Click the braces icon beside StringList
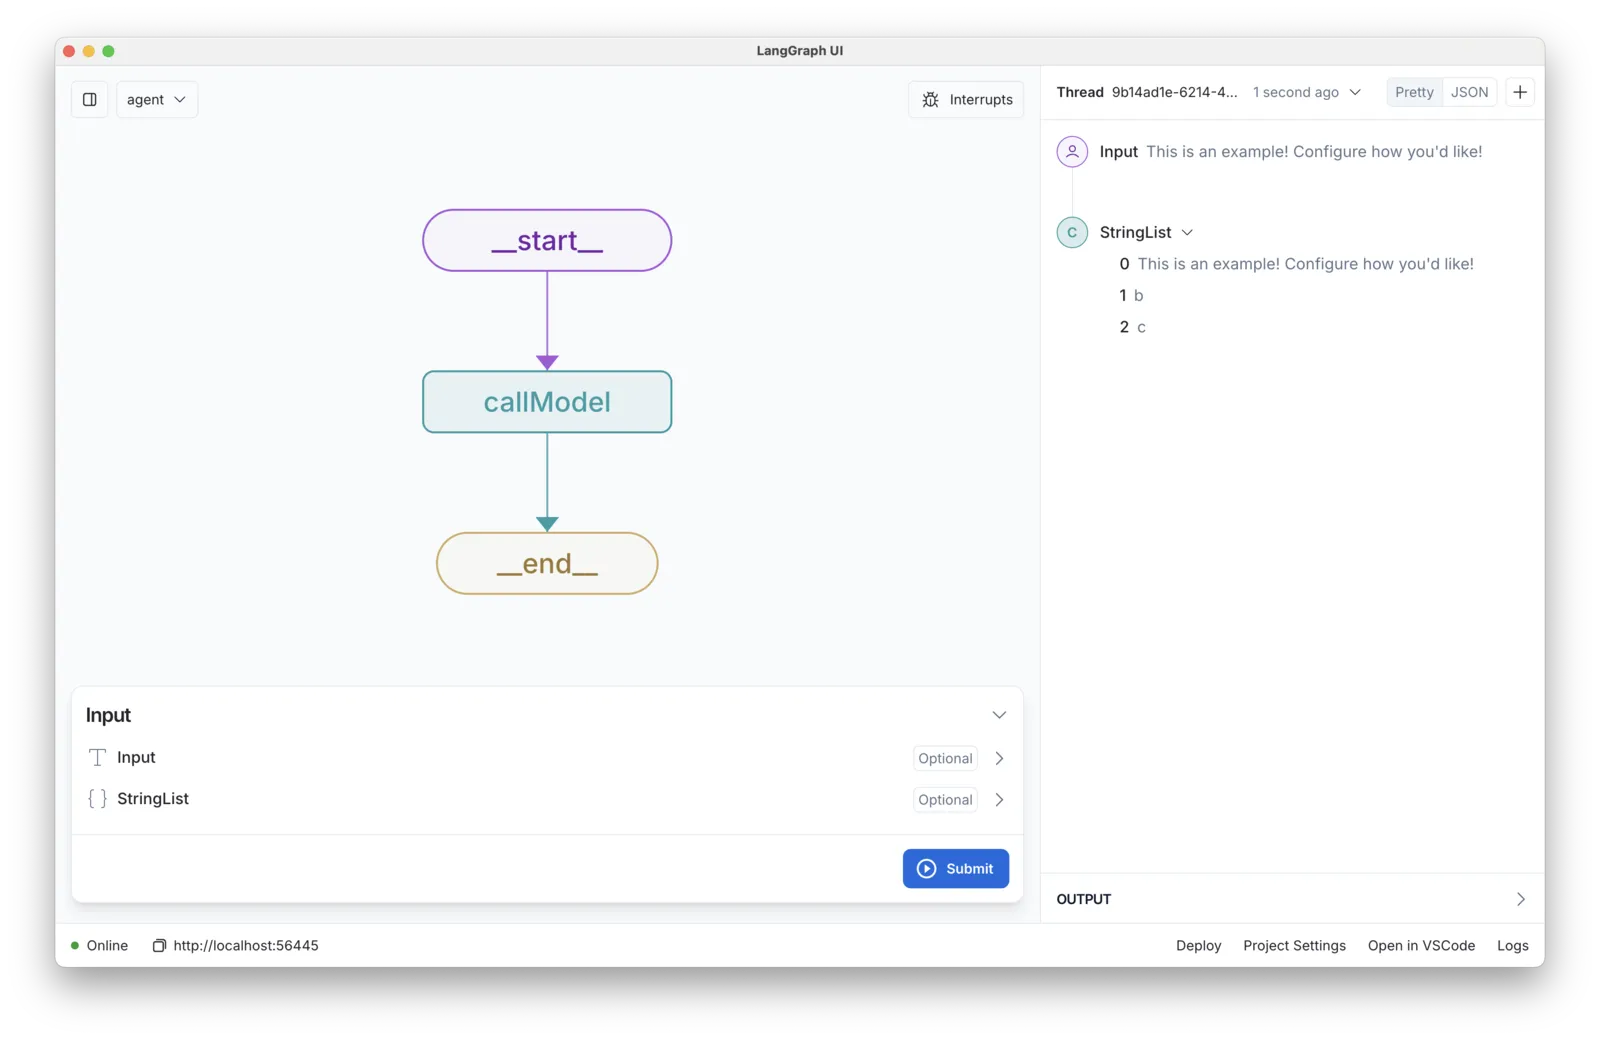 point(97,798)
